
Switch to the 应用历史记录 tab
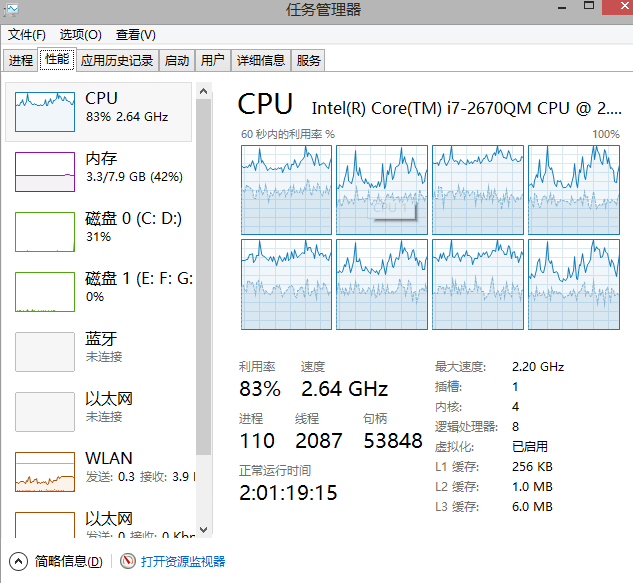click(x=117, y=61)
